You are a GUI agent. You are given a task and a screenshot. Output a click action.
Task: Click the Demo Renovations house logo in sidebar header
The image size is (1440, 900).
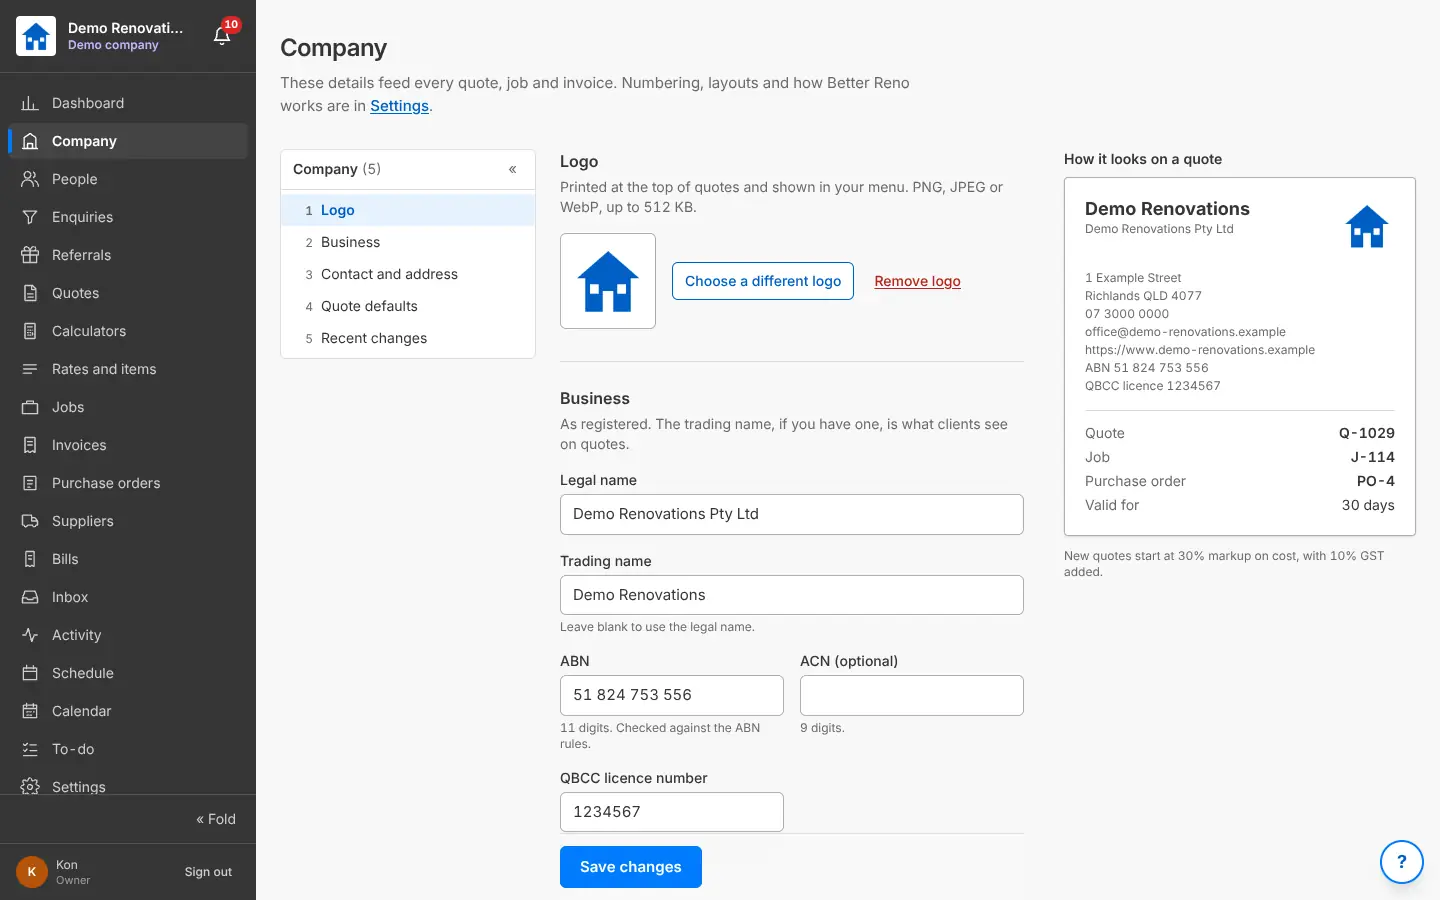[x=36, y=36]
